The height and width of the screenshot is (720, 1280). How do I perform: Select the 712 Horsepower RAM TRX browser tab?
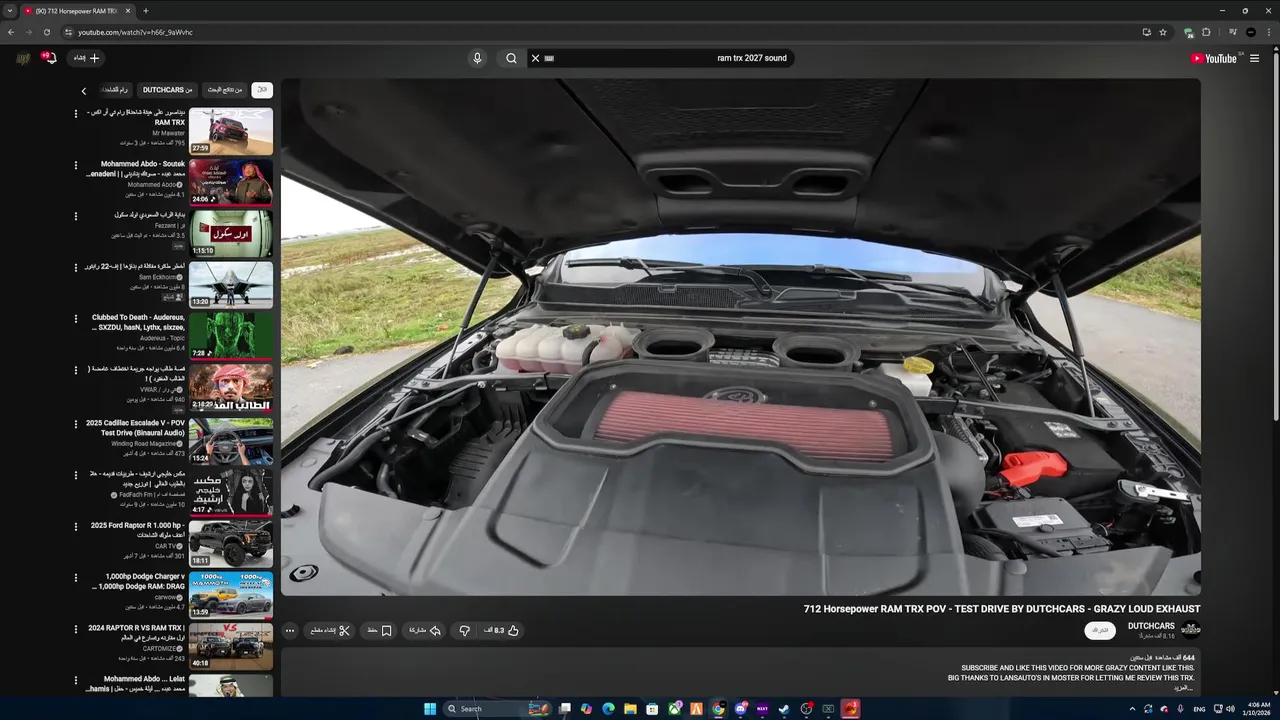(76, 11)
